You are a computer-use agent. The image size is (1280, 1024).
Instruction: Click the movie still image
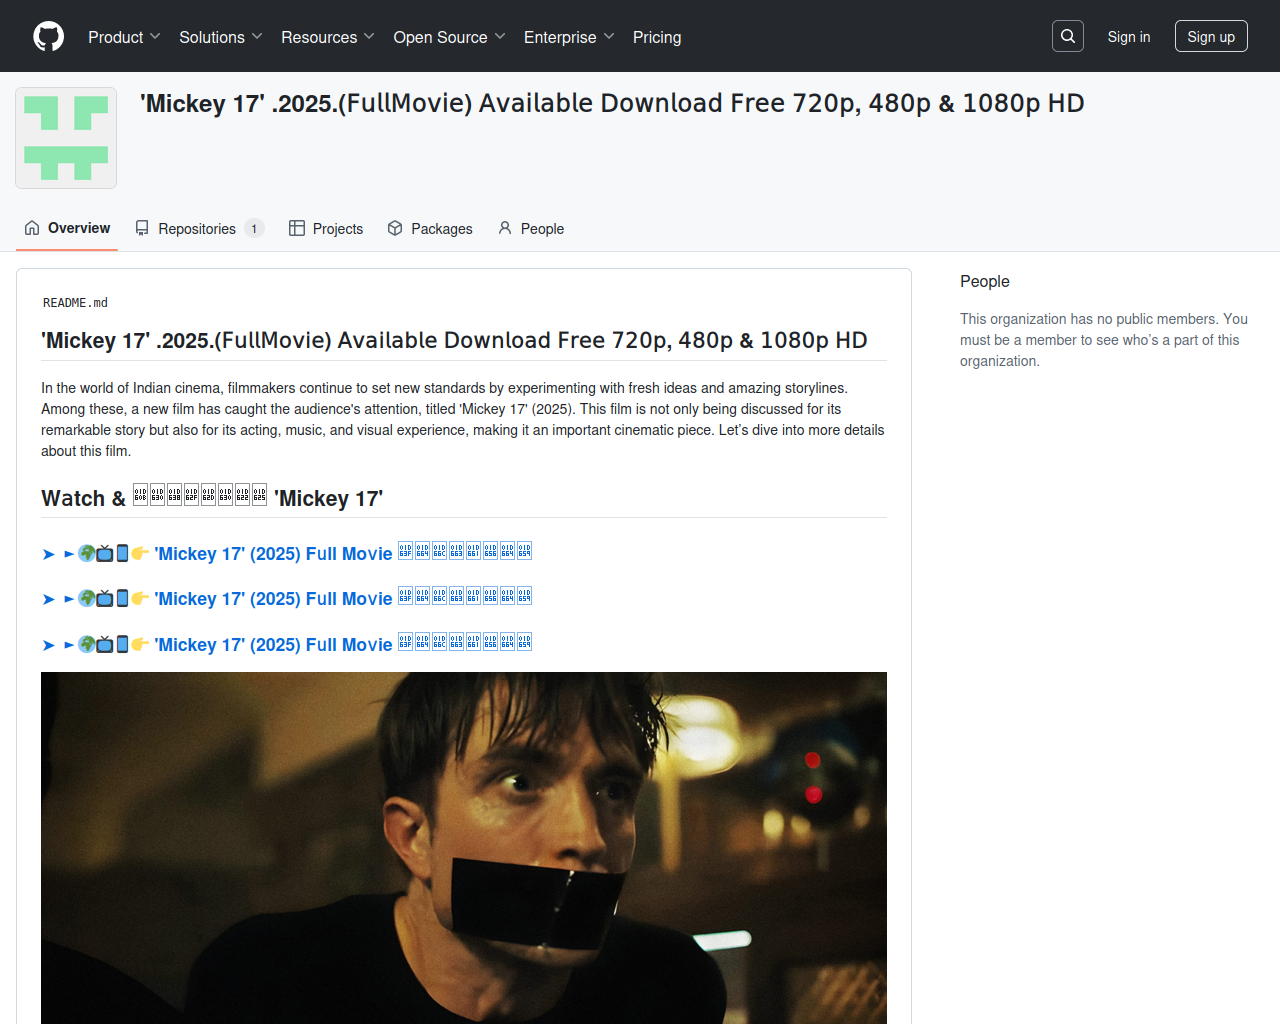pyautogui.click(x=464, y=848)
